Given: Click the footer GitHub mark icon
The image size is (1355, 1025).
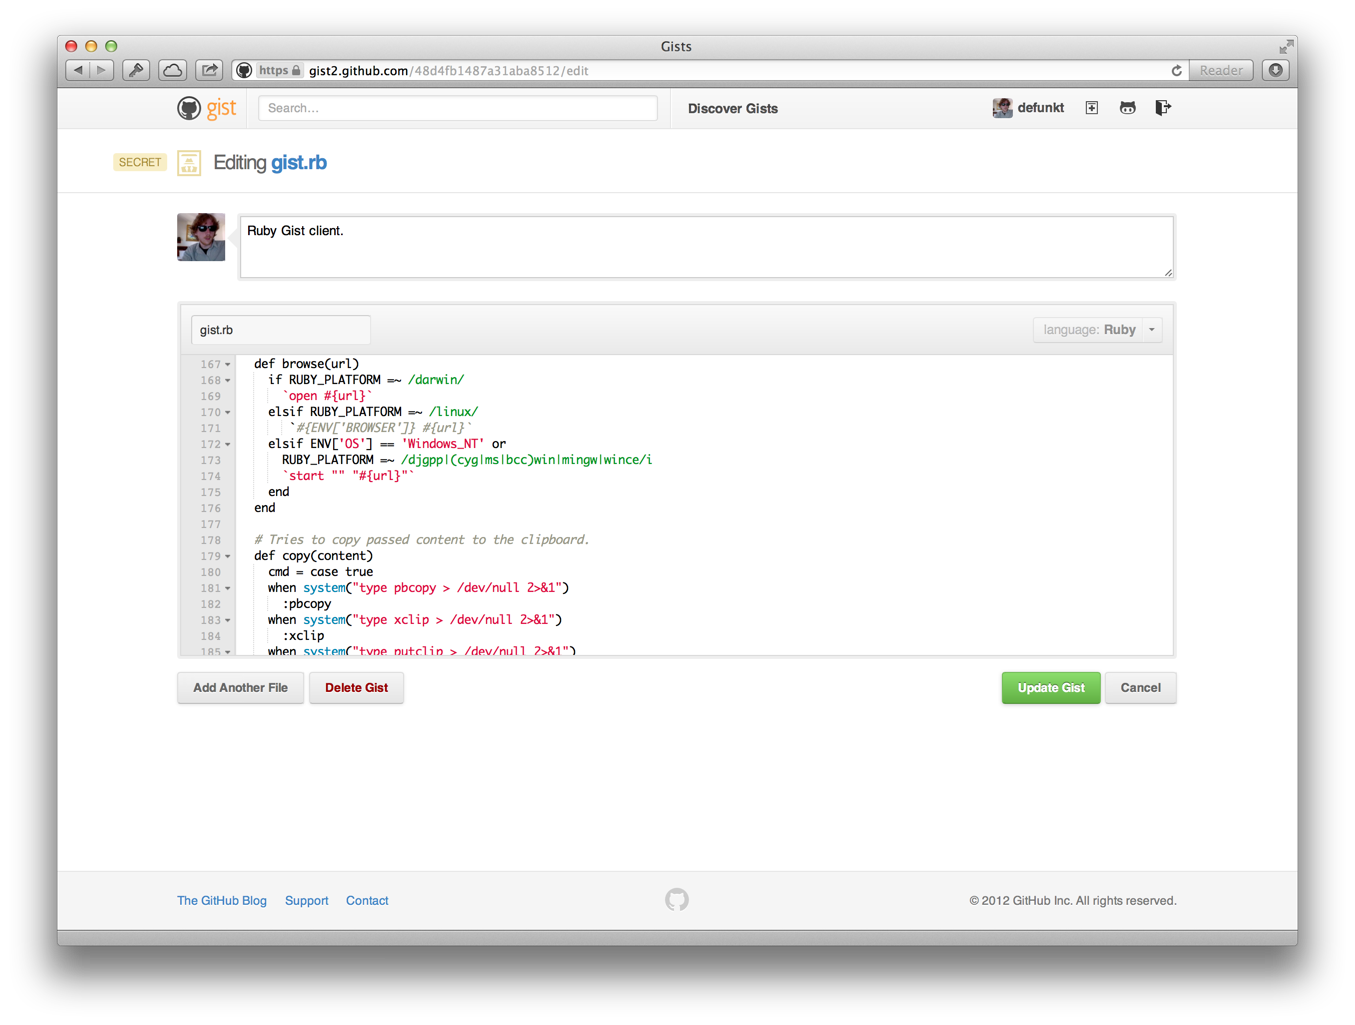Looking at the screenshot, I should 677,900.
